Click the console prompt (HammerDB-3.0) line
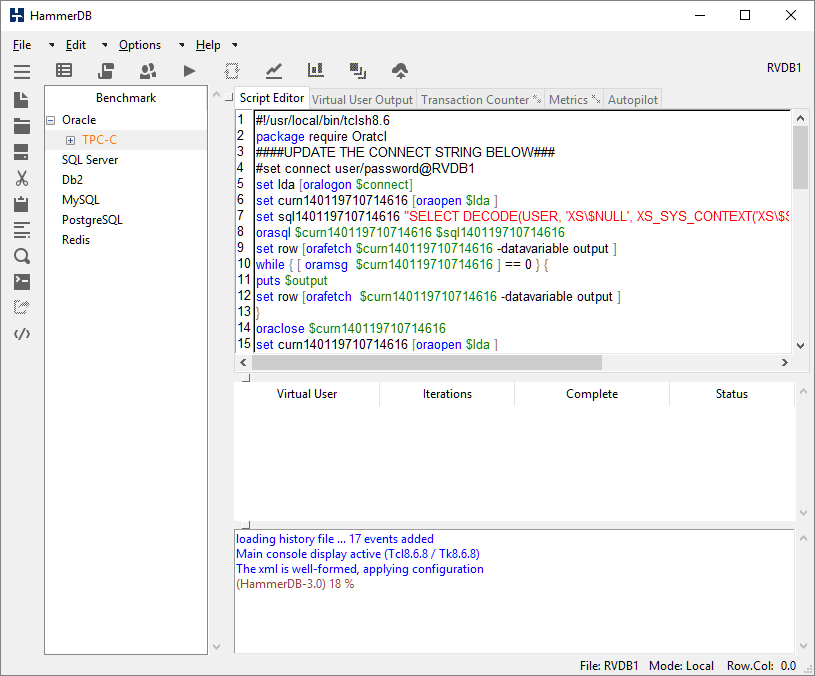Image resolution: width=815 pixels, height=676 pixels. [x=295, y=584]
